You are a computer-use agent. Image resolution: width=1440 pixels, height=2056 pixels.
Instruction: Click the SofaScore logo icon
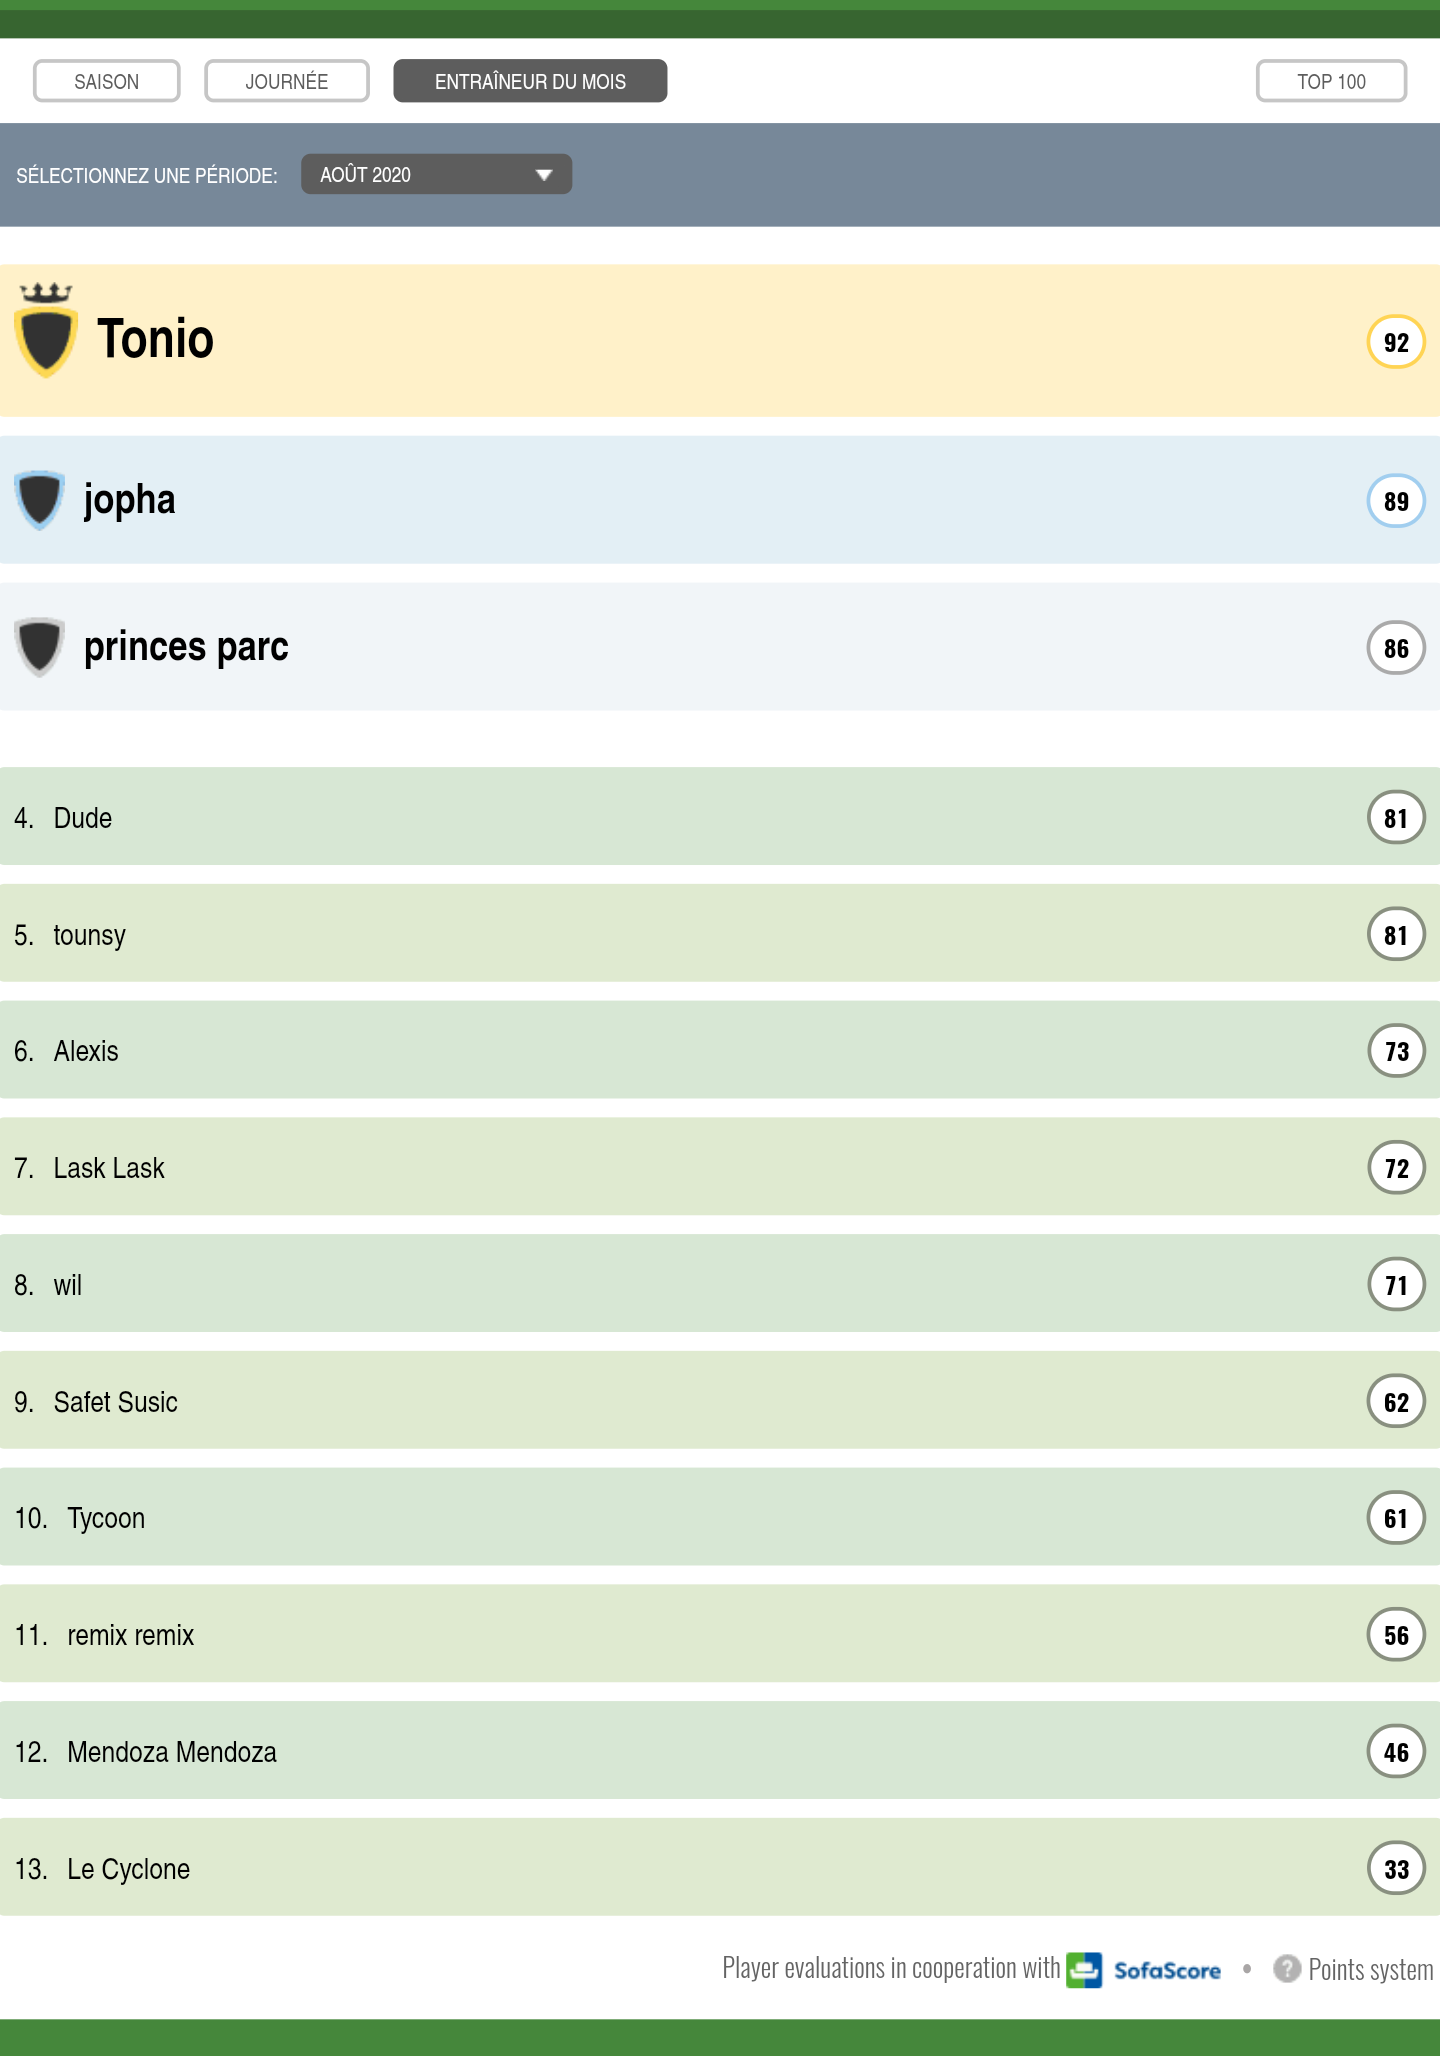tap(1084, 1970)
